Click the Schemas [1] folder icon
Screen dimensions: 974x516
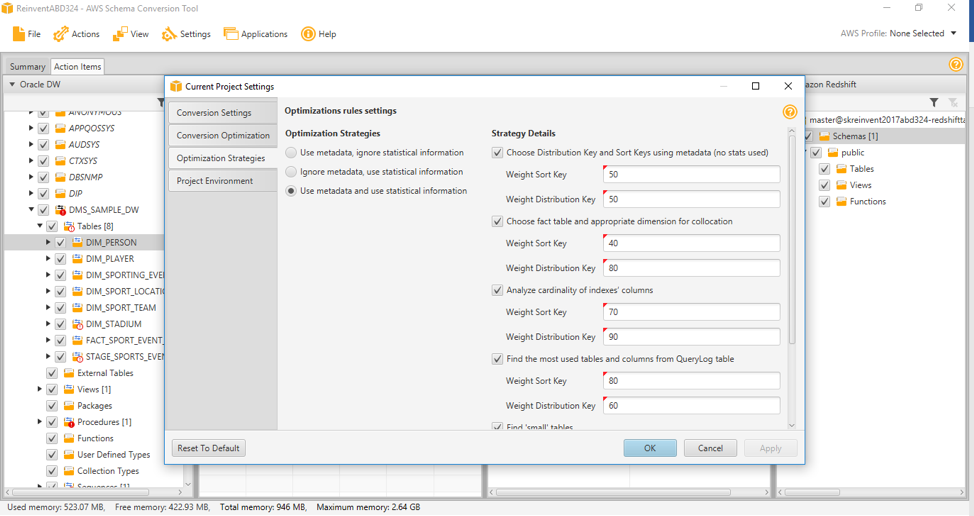tap(824, 137)
